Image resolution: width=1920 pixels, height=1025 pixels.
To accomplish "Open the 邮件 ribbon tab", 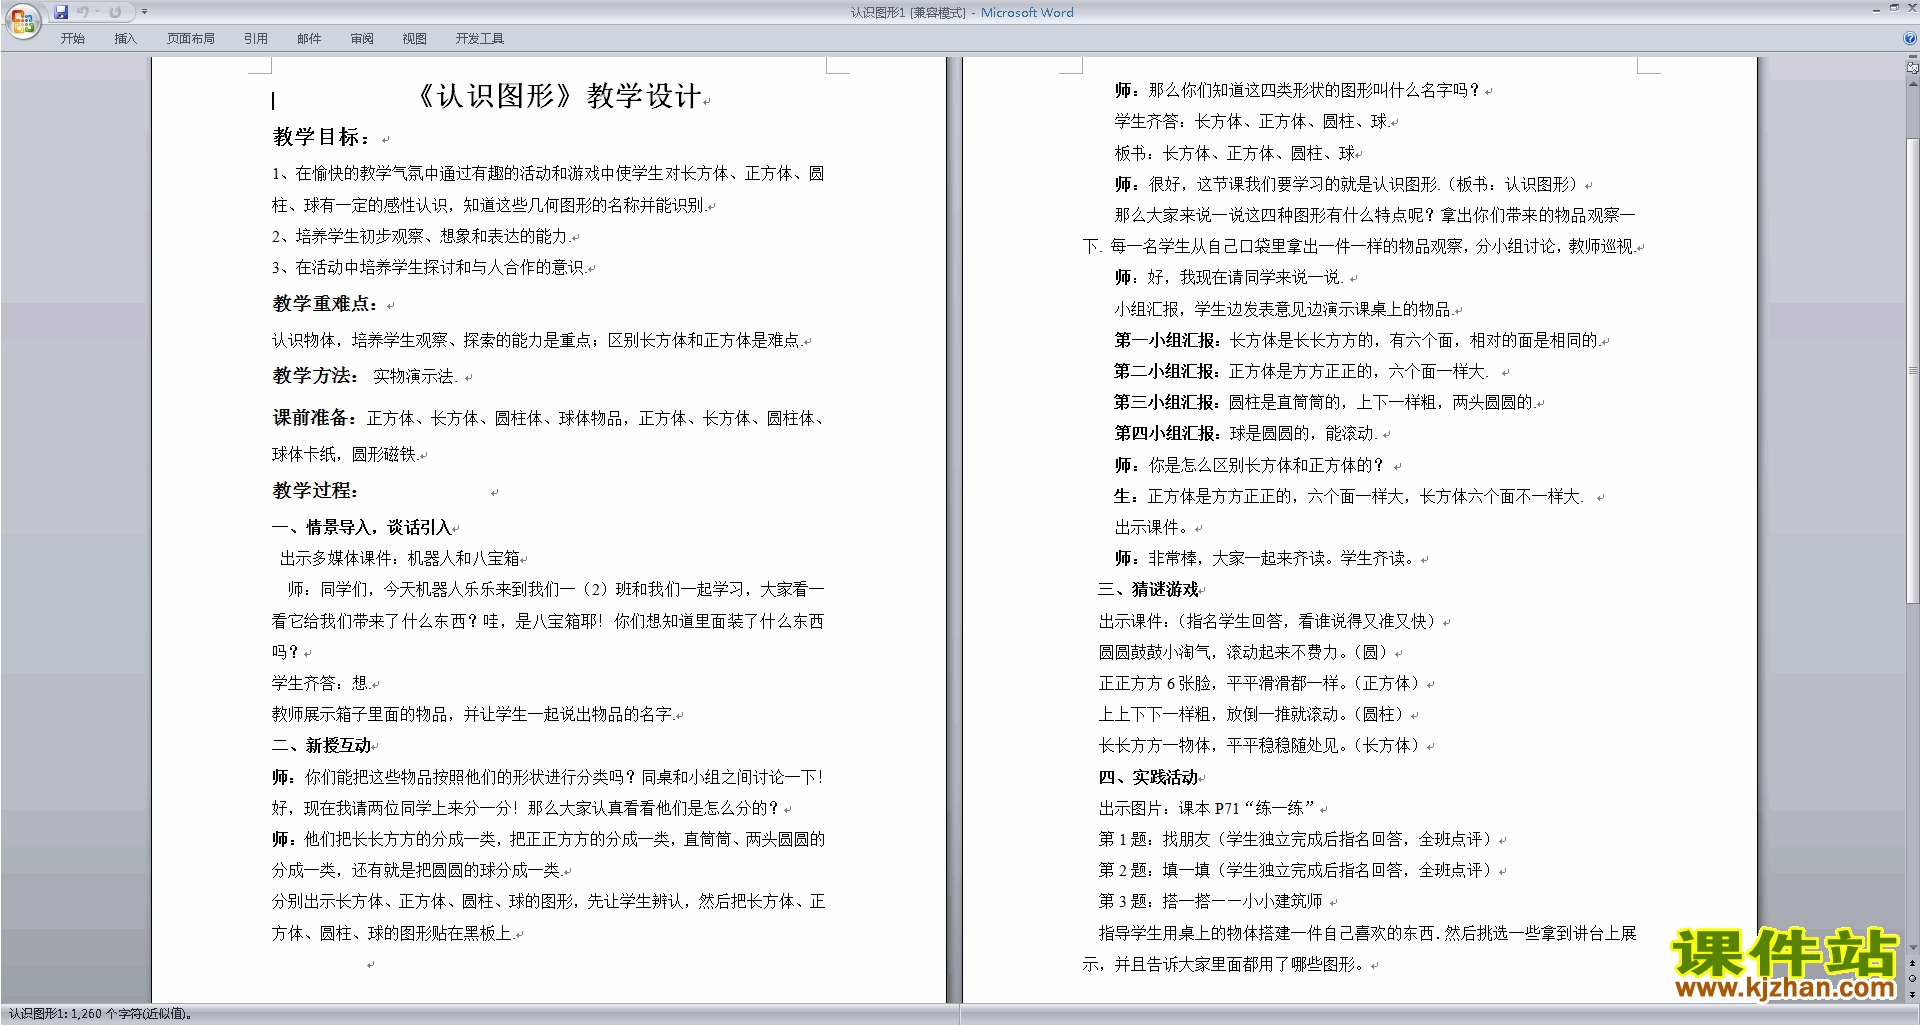I will (x=309, y=38).
